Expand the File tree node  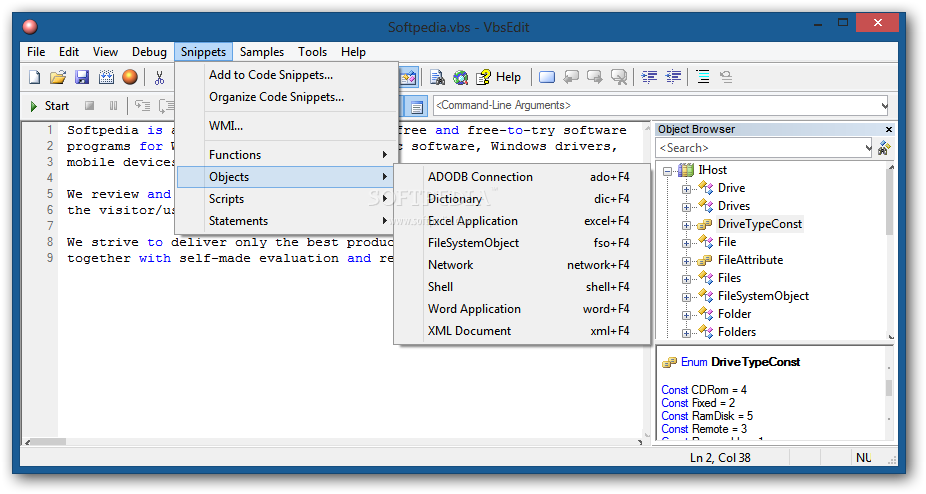point(686,243)
